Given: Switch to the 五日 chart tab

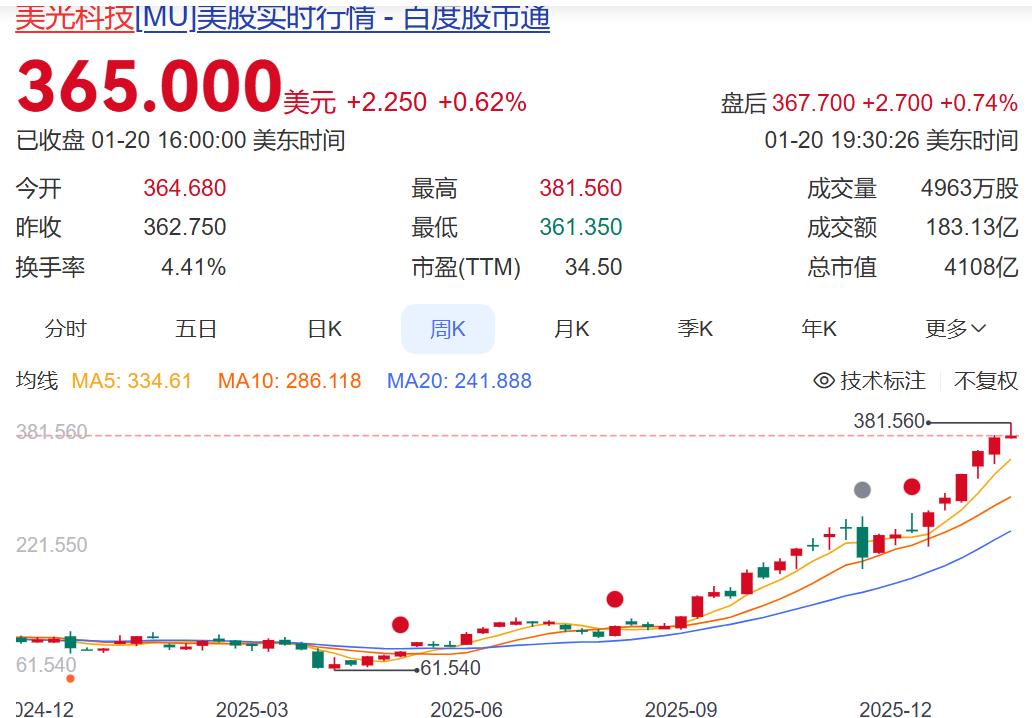Looking at the screenshot, I should click(195, 328).
